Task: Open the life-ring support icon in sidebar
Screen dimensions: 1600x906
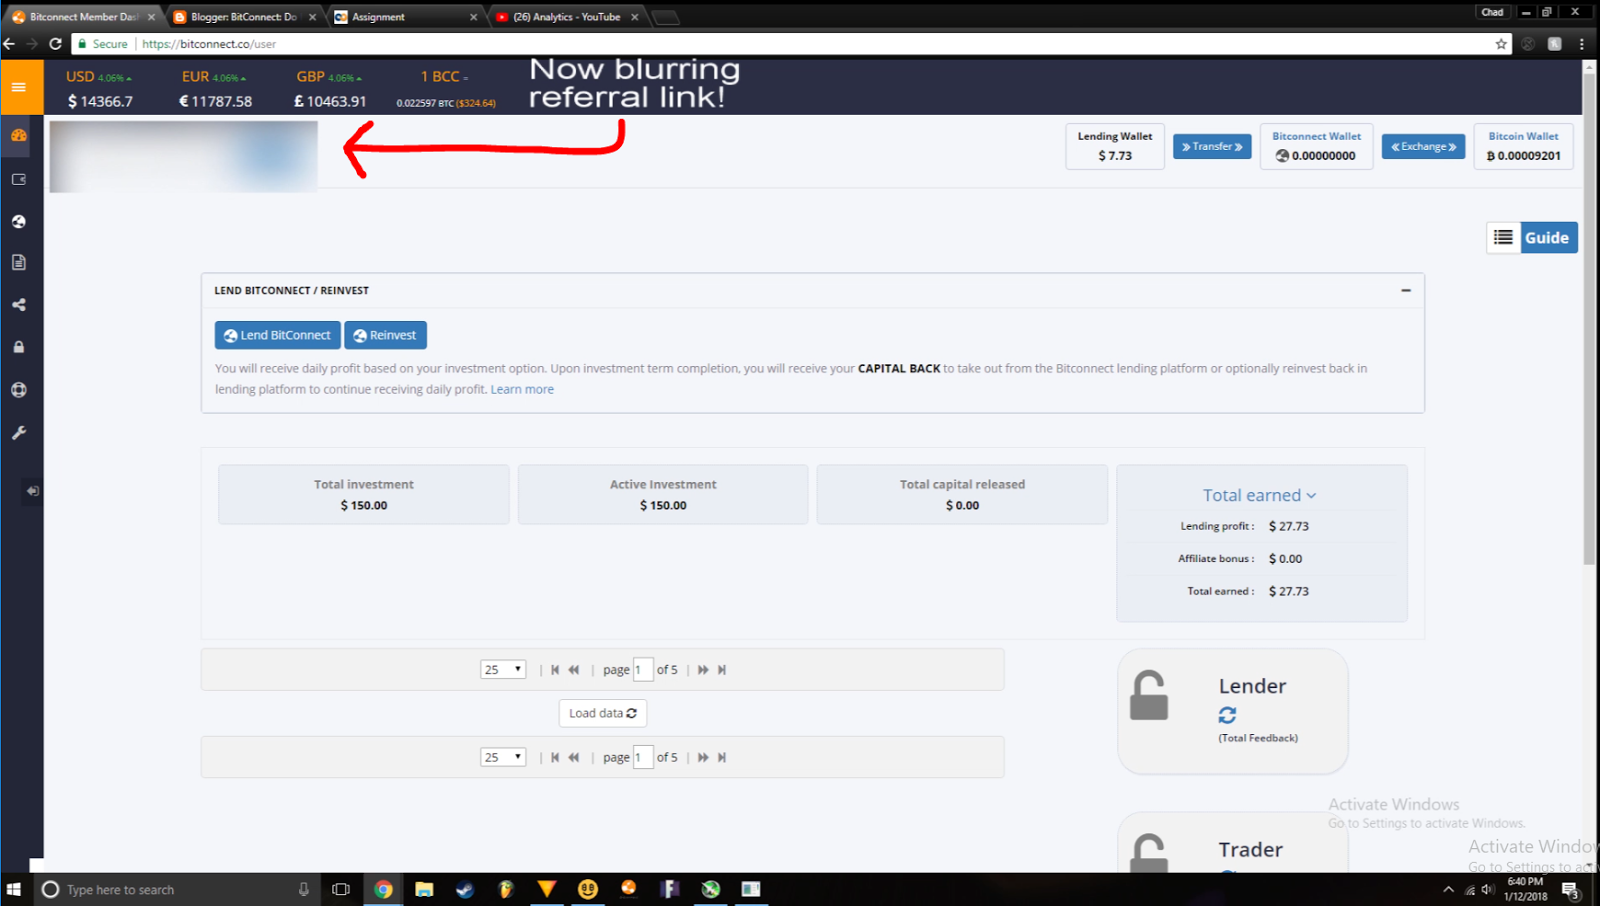Action: pyautogui.click(x=19, y=390)
